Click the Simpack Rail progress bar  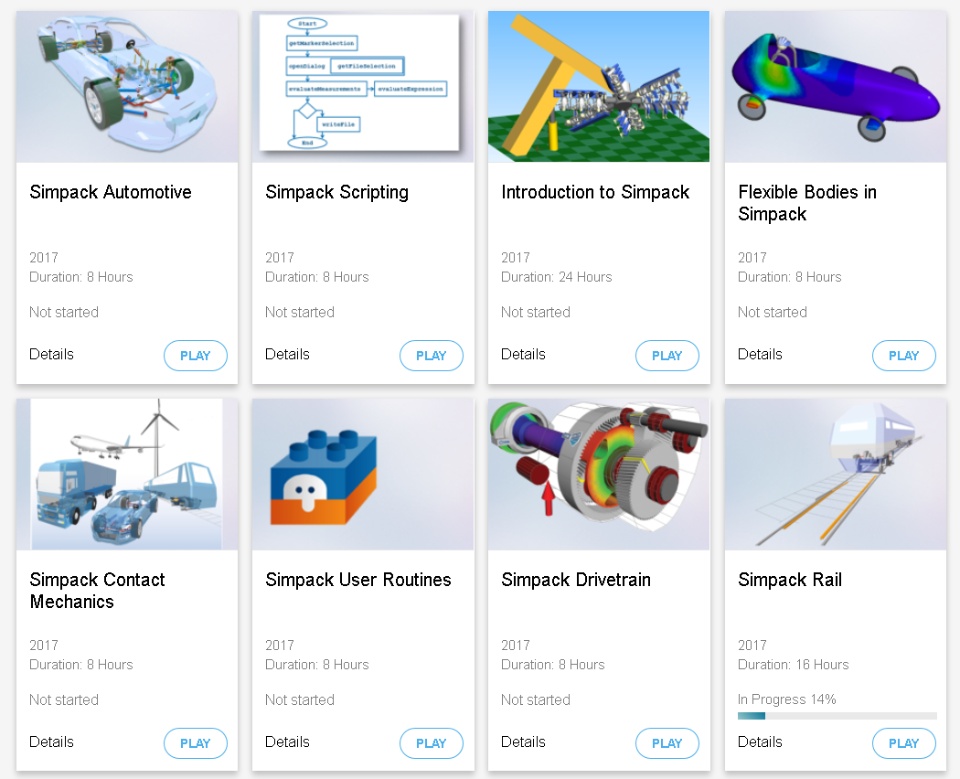[x=837, y=716]
